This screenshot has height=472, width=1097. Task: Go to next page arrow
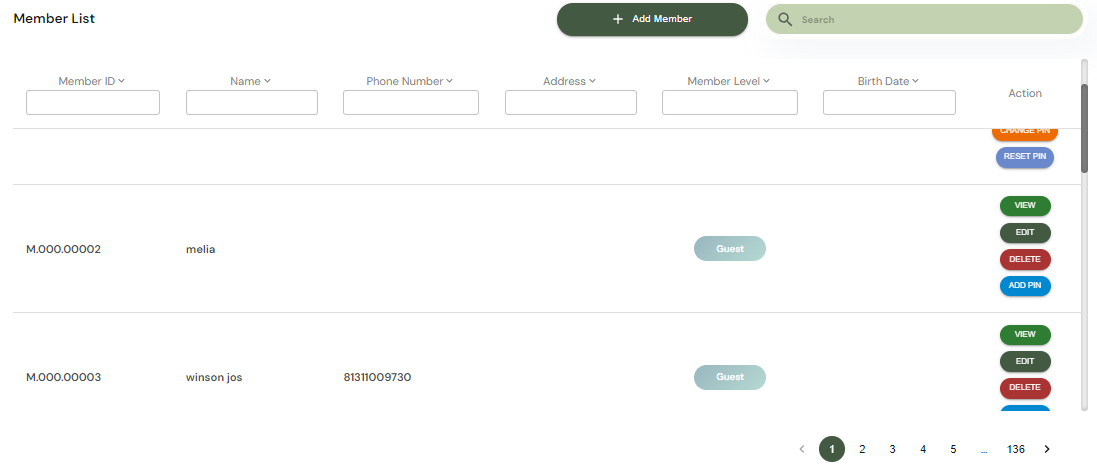tap(1047, 449)
